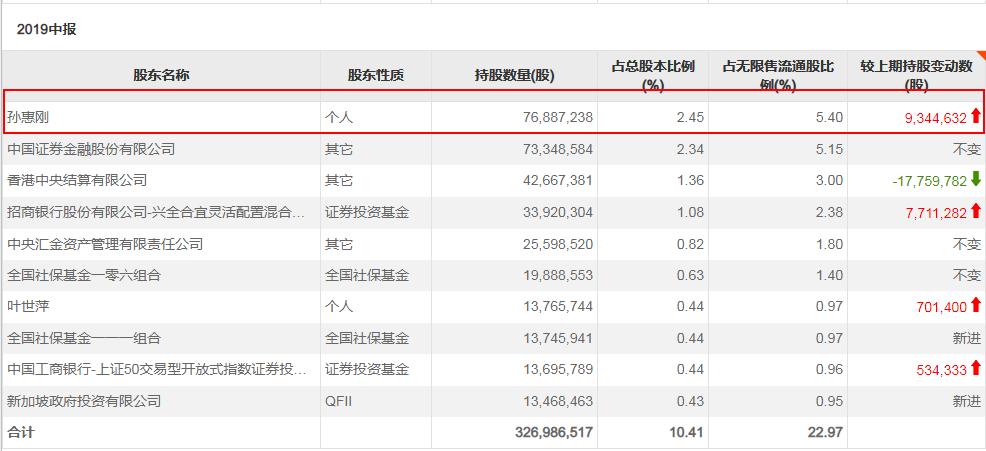Click the 较上期持股变动数 column header
The height and width of the screenshot is (451, 986).
(x=916, y=75)
